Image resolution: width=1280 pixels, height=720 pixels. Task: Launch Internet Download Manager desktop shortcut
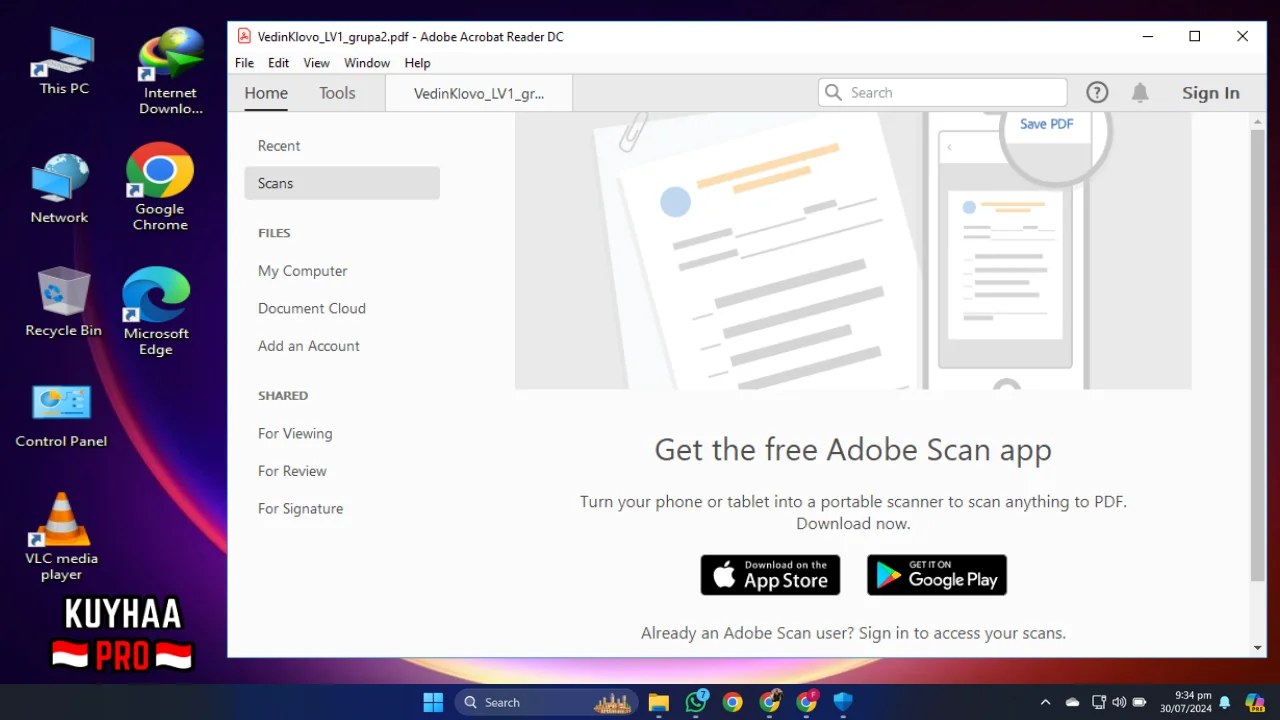pos(171,71)
